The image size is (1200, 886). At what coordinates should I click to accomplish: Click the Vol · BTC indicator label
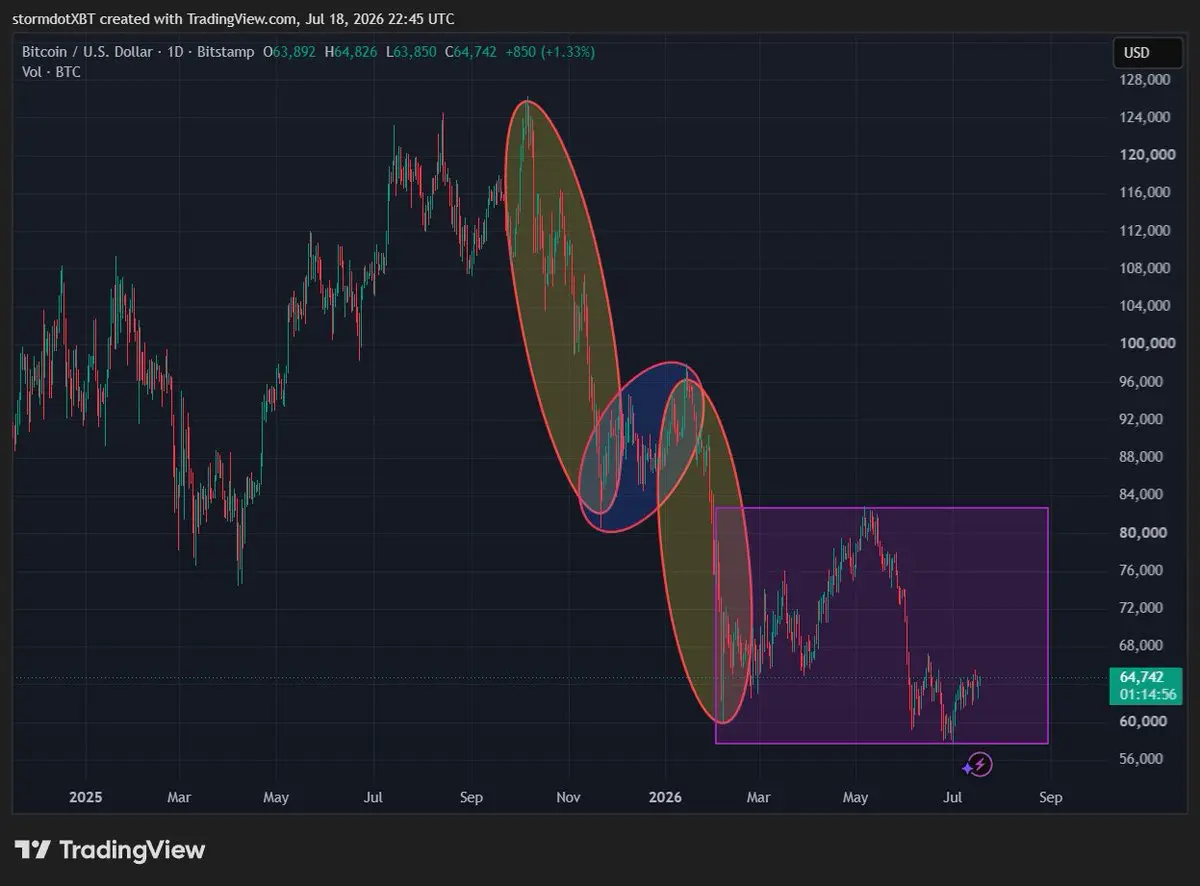coord(52,72)
